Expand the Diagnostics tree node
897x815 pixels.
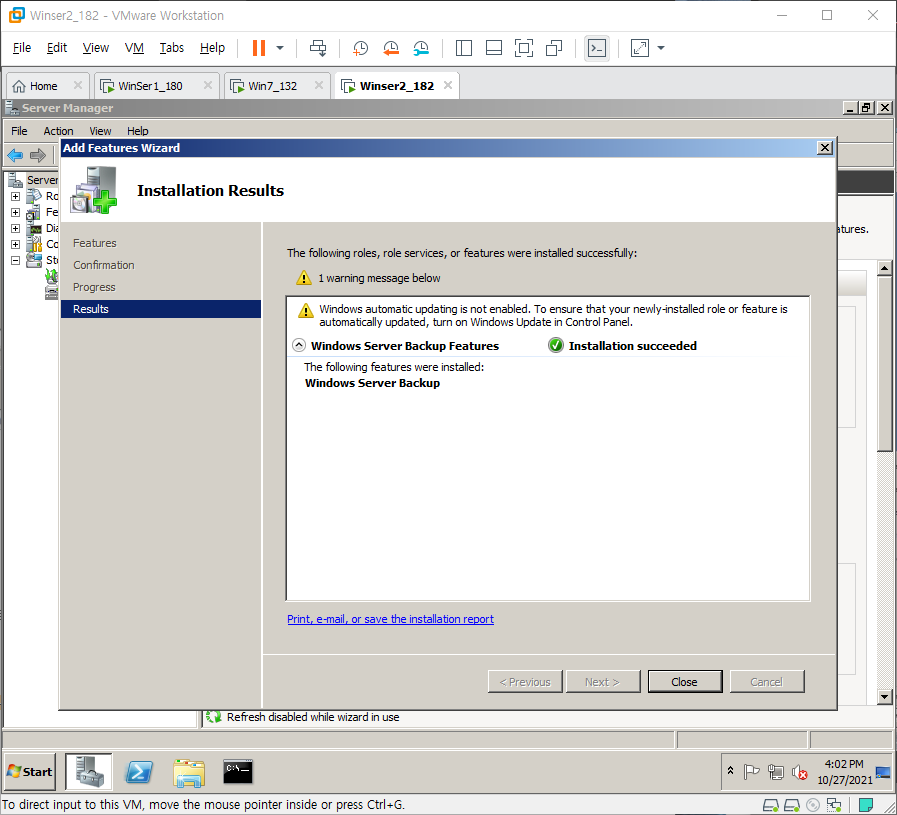(15, 228)
